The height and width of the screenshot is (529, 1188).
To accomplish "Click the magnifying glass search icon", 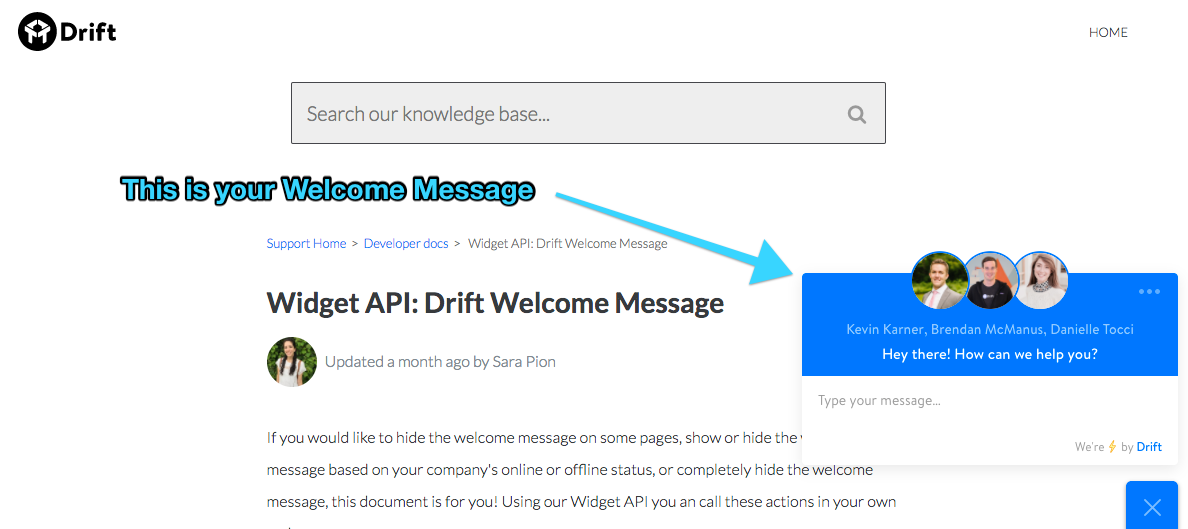I will coord(856,114).
